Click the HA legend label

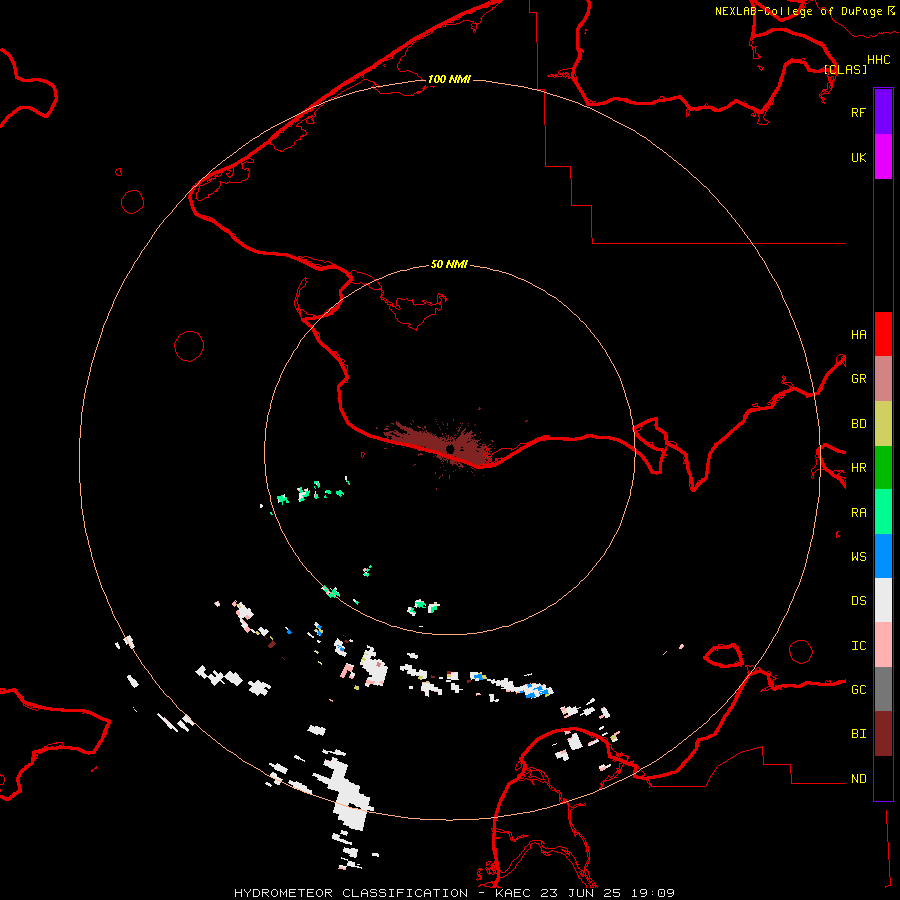click(858, 334)
